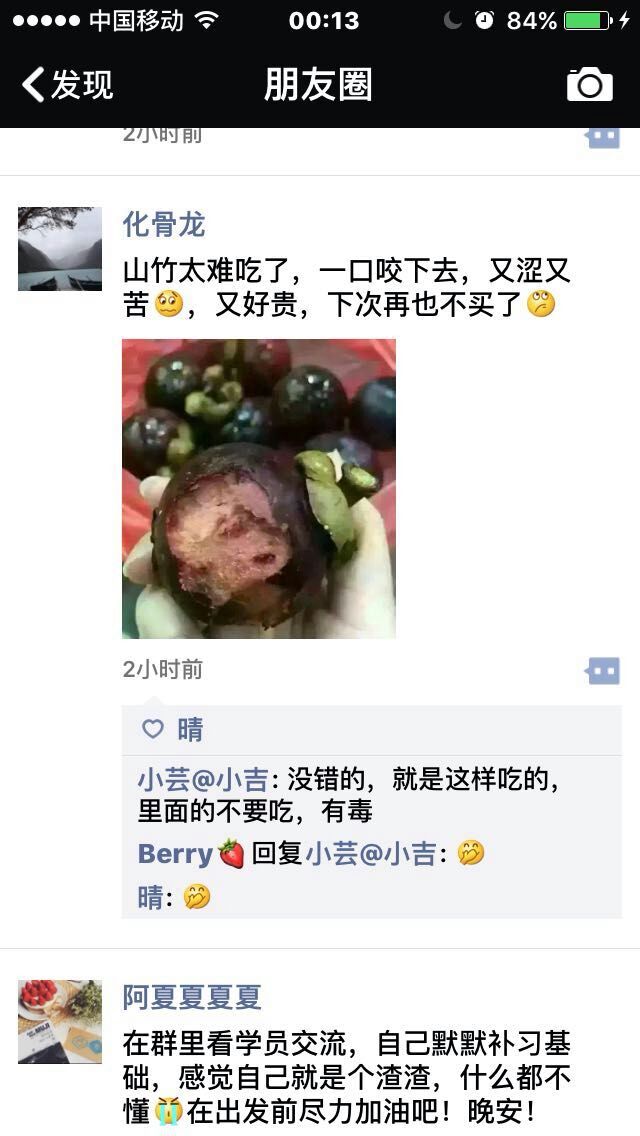Tap the Wi-Fi status bar icon

point(207,20)
